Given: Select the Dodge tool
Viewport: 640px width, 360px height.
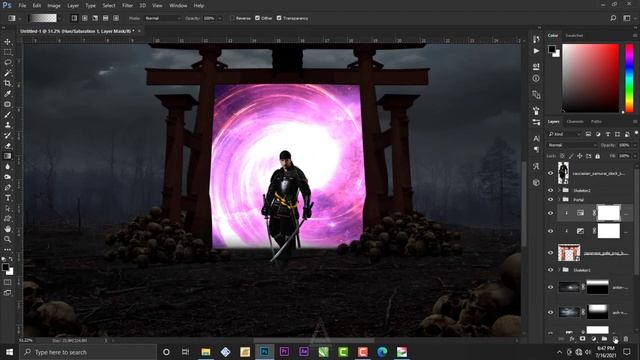Looking at the screenshot, I should pyautogui.click(x=7, y=177).
